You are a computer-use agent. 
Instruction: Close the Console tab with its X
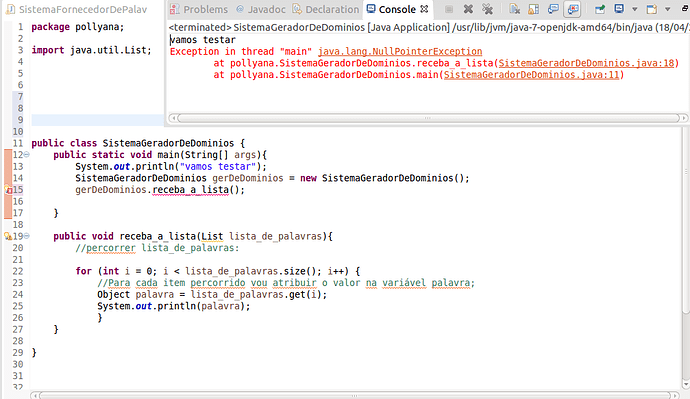point(424,9)
